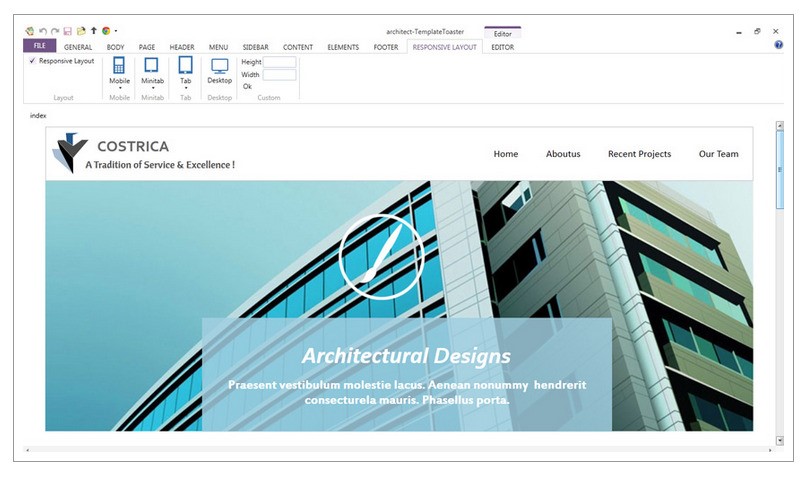This screenshot has width=807, height=477.
Task: Switch to the BODY ribbon tab
Action: coord(115,47)
